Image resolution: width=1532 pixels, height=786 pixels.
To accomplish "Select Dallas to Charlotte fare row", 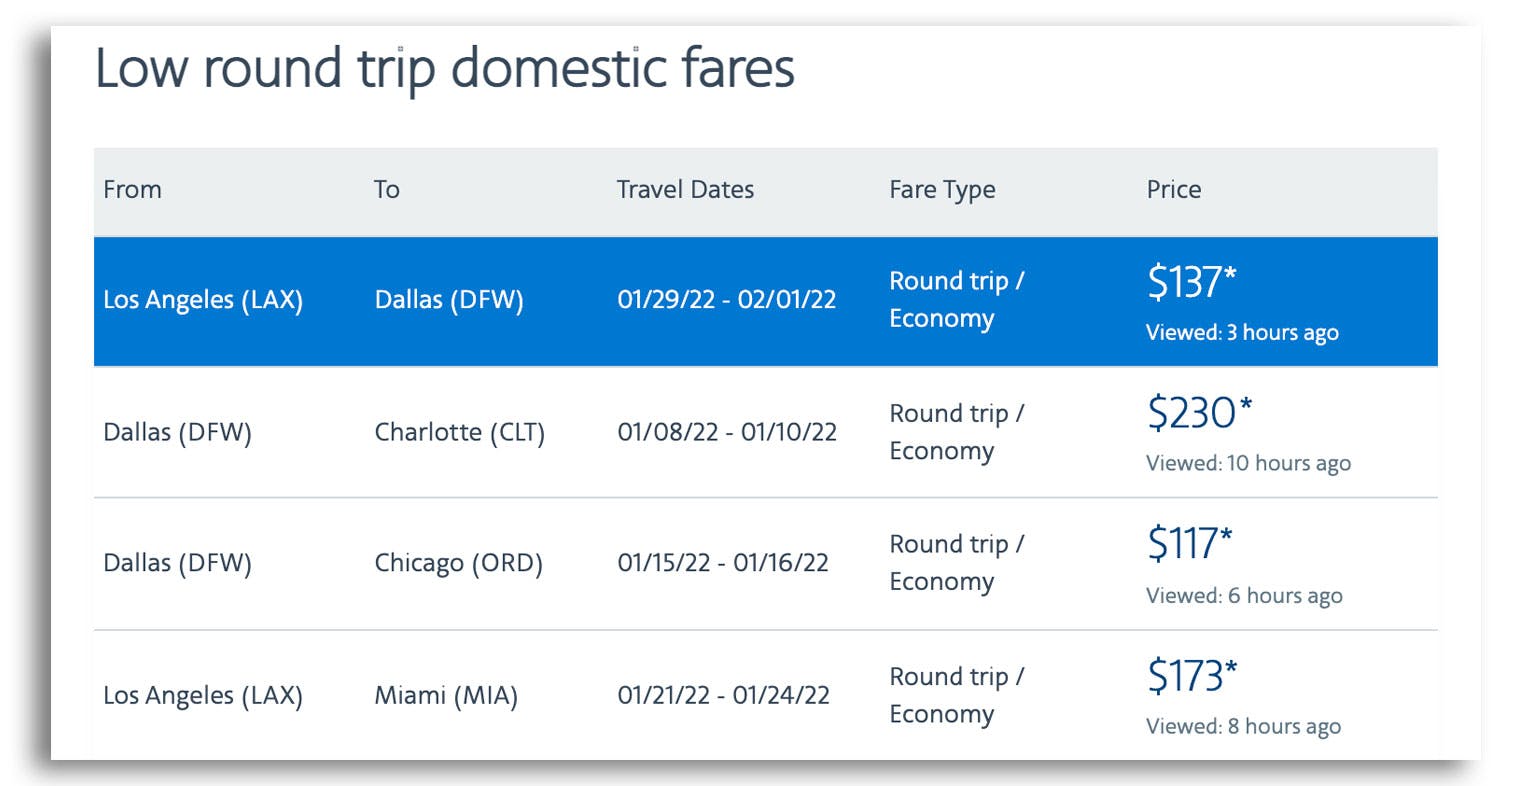I will (x=177, y=432).
